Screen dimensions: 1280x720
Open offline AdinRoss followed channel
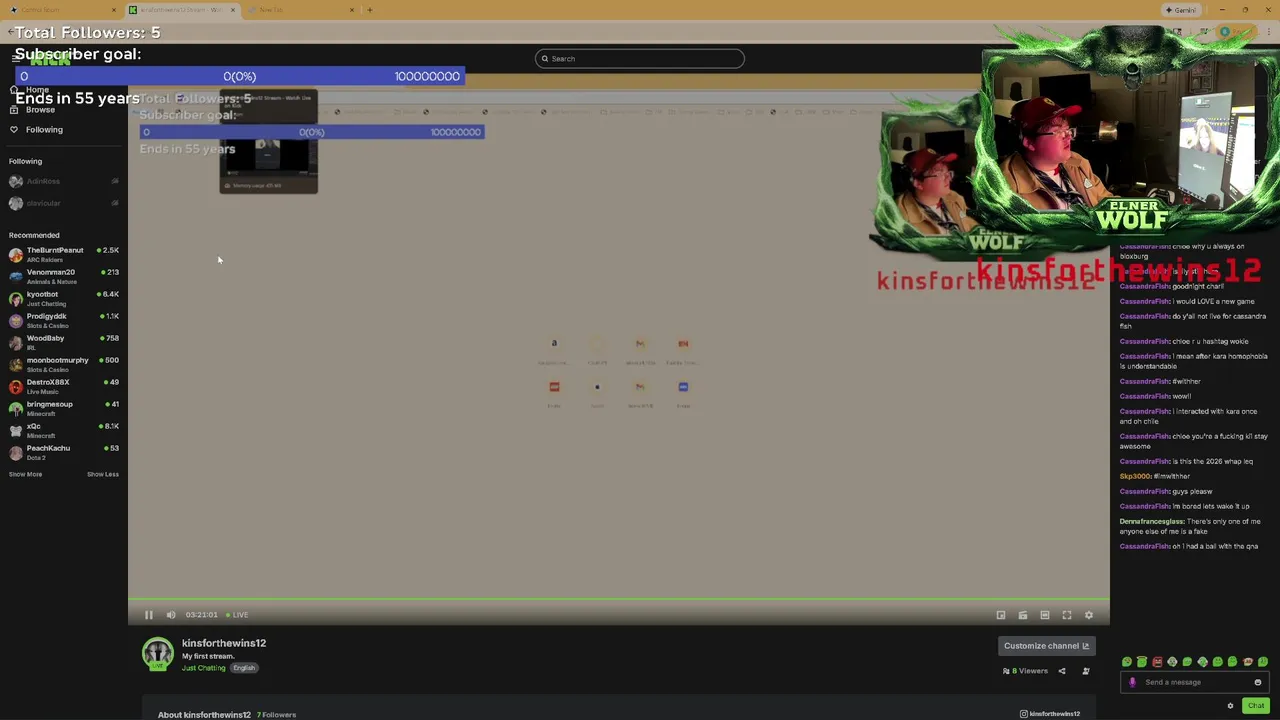click(x=64, y=181)
